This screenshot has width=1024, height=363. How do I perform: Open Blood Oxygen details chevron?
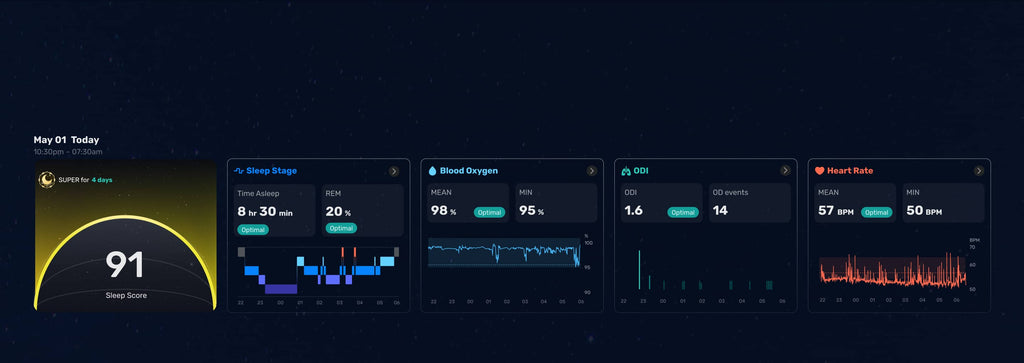coord(592,171)
